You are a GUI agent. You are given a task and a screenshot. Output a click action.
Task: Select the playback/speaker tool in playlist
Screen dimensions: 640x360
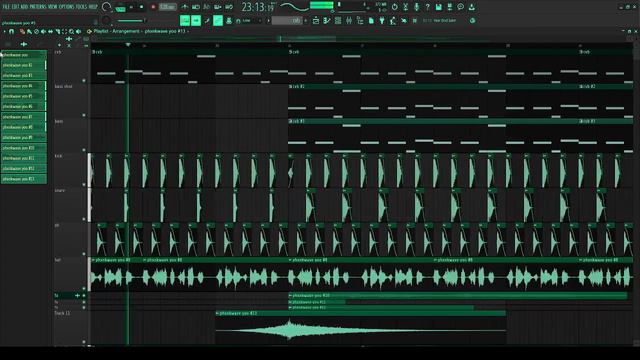(x=78, y=31)
